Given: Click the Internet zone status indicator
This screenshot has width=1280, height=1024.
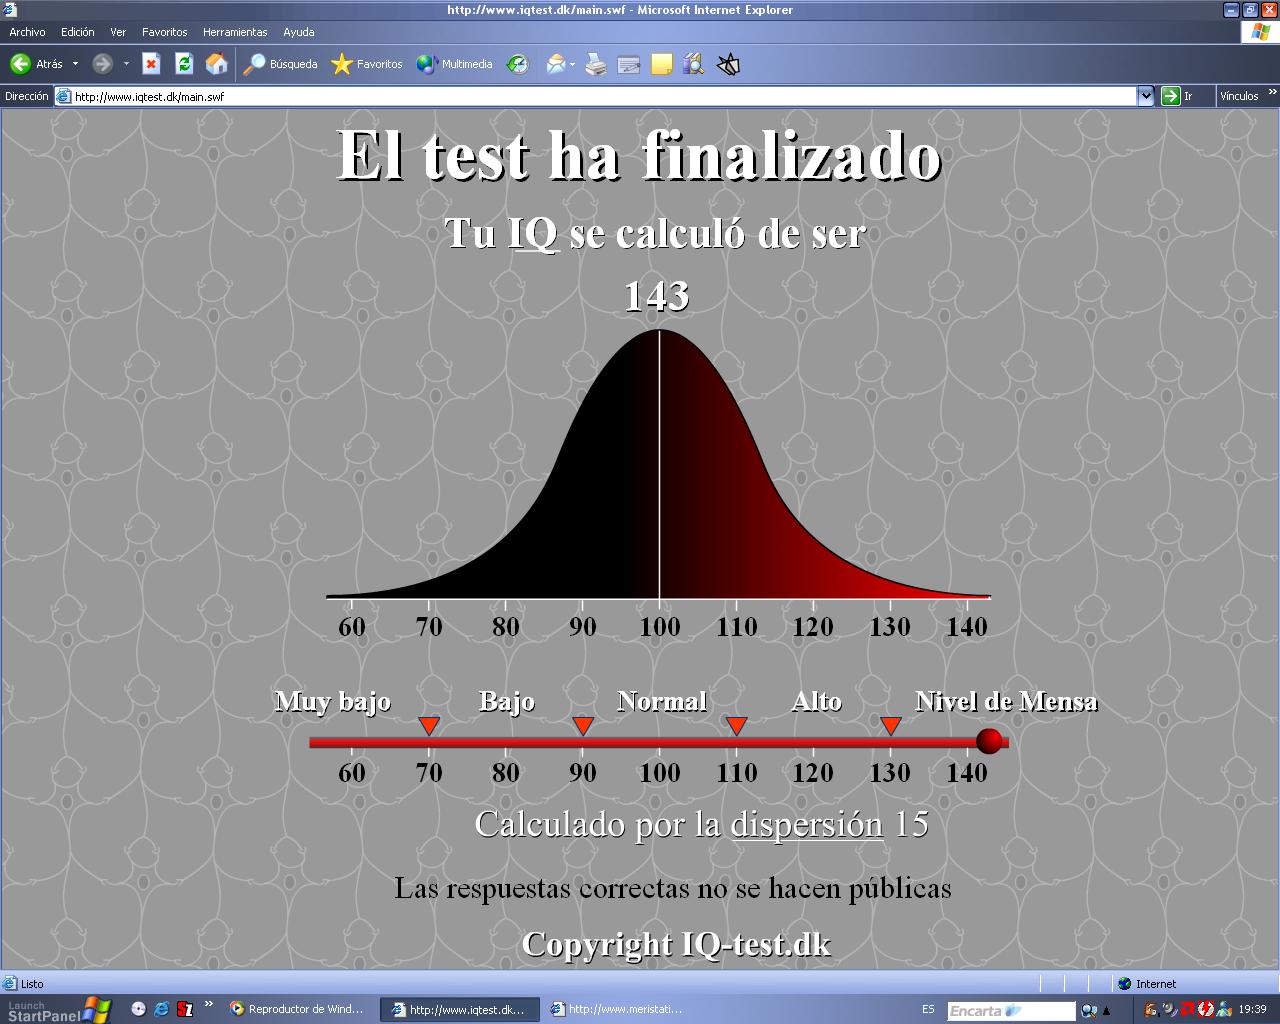Looking at the screenshot, I should click(x=1147, y=984).
